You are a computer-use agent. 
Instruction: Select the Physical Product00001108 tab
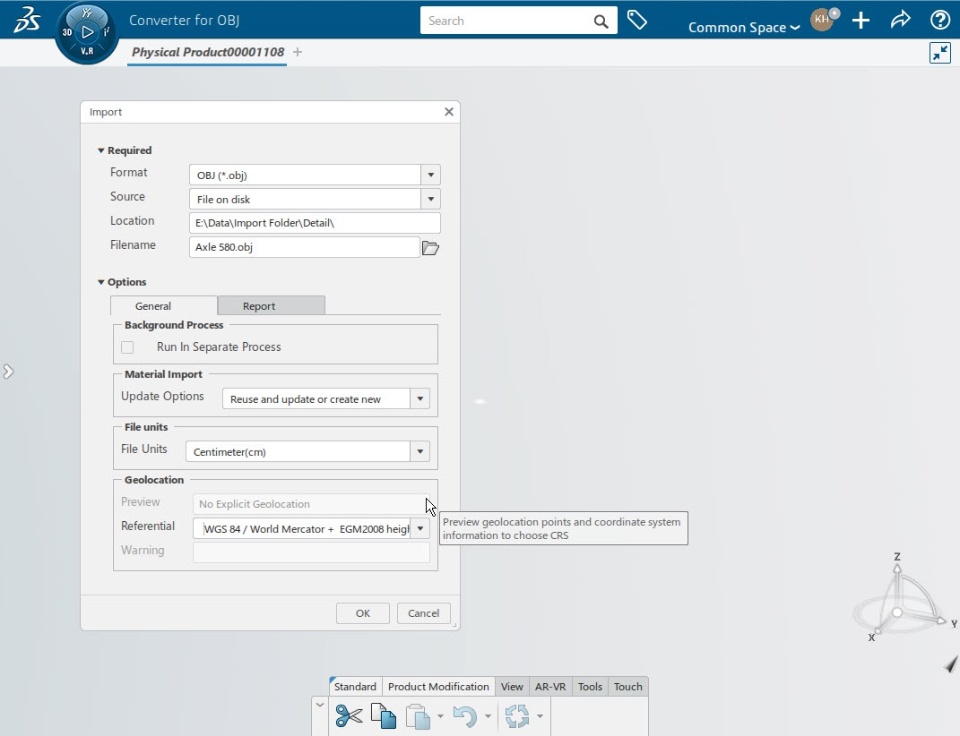(x=208, y=52)
